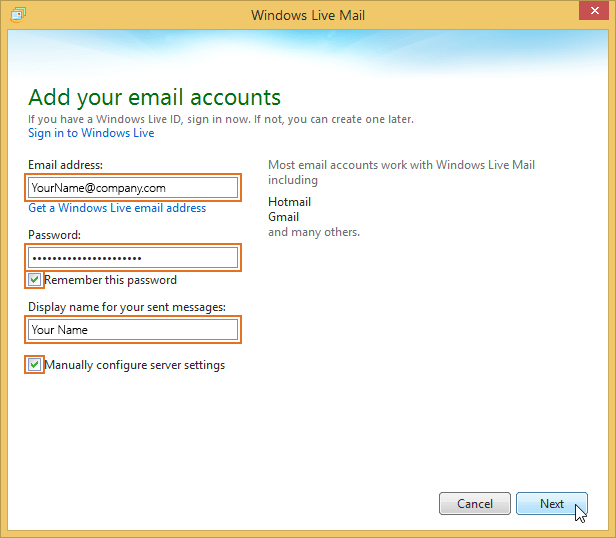Focus the Password field
This screenshot has width=616, height=538.
133,258
